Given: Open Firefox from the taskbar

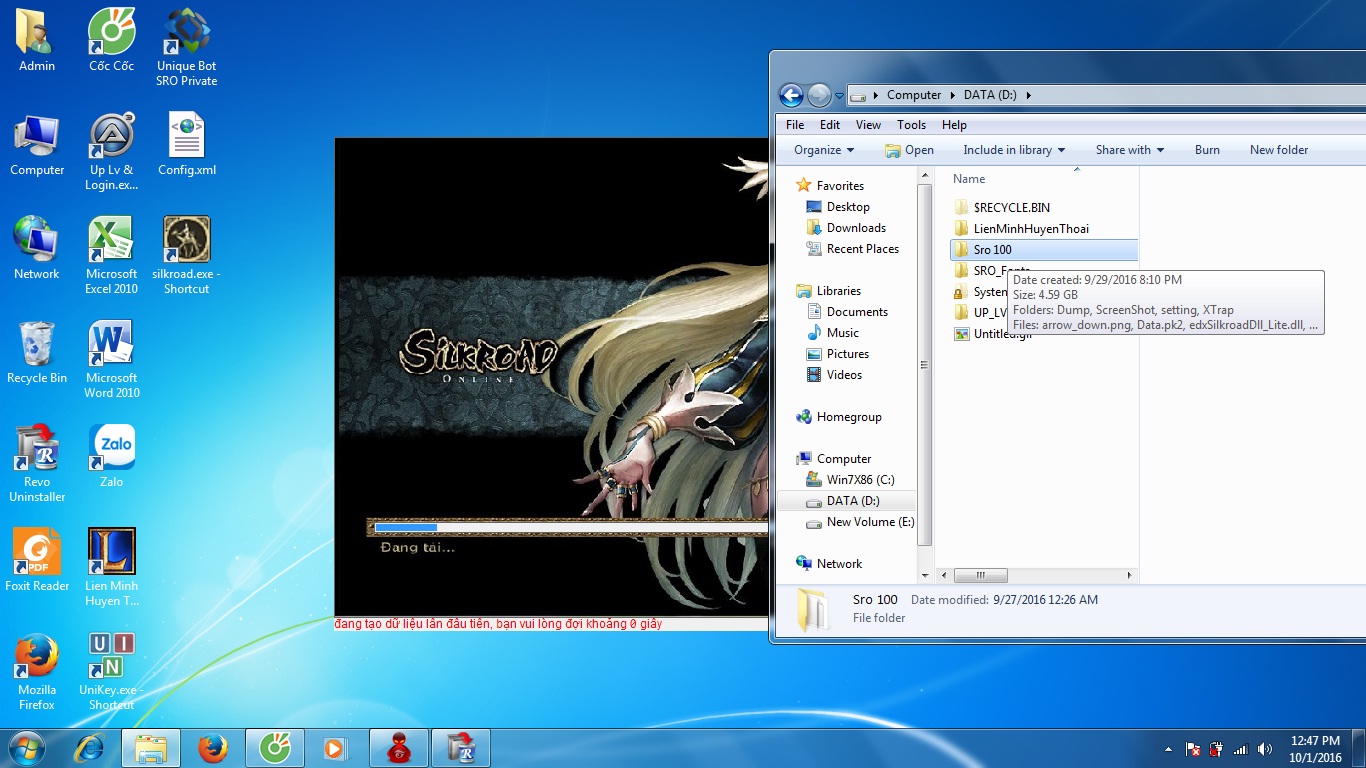Looking at the screenshot, I should [x=212, y=748].
